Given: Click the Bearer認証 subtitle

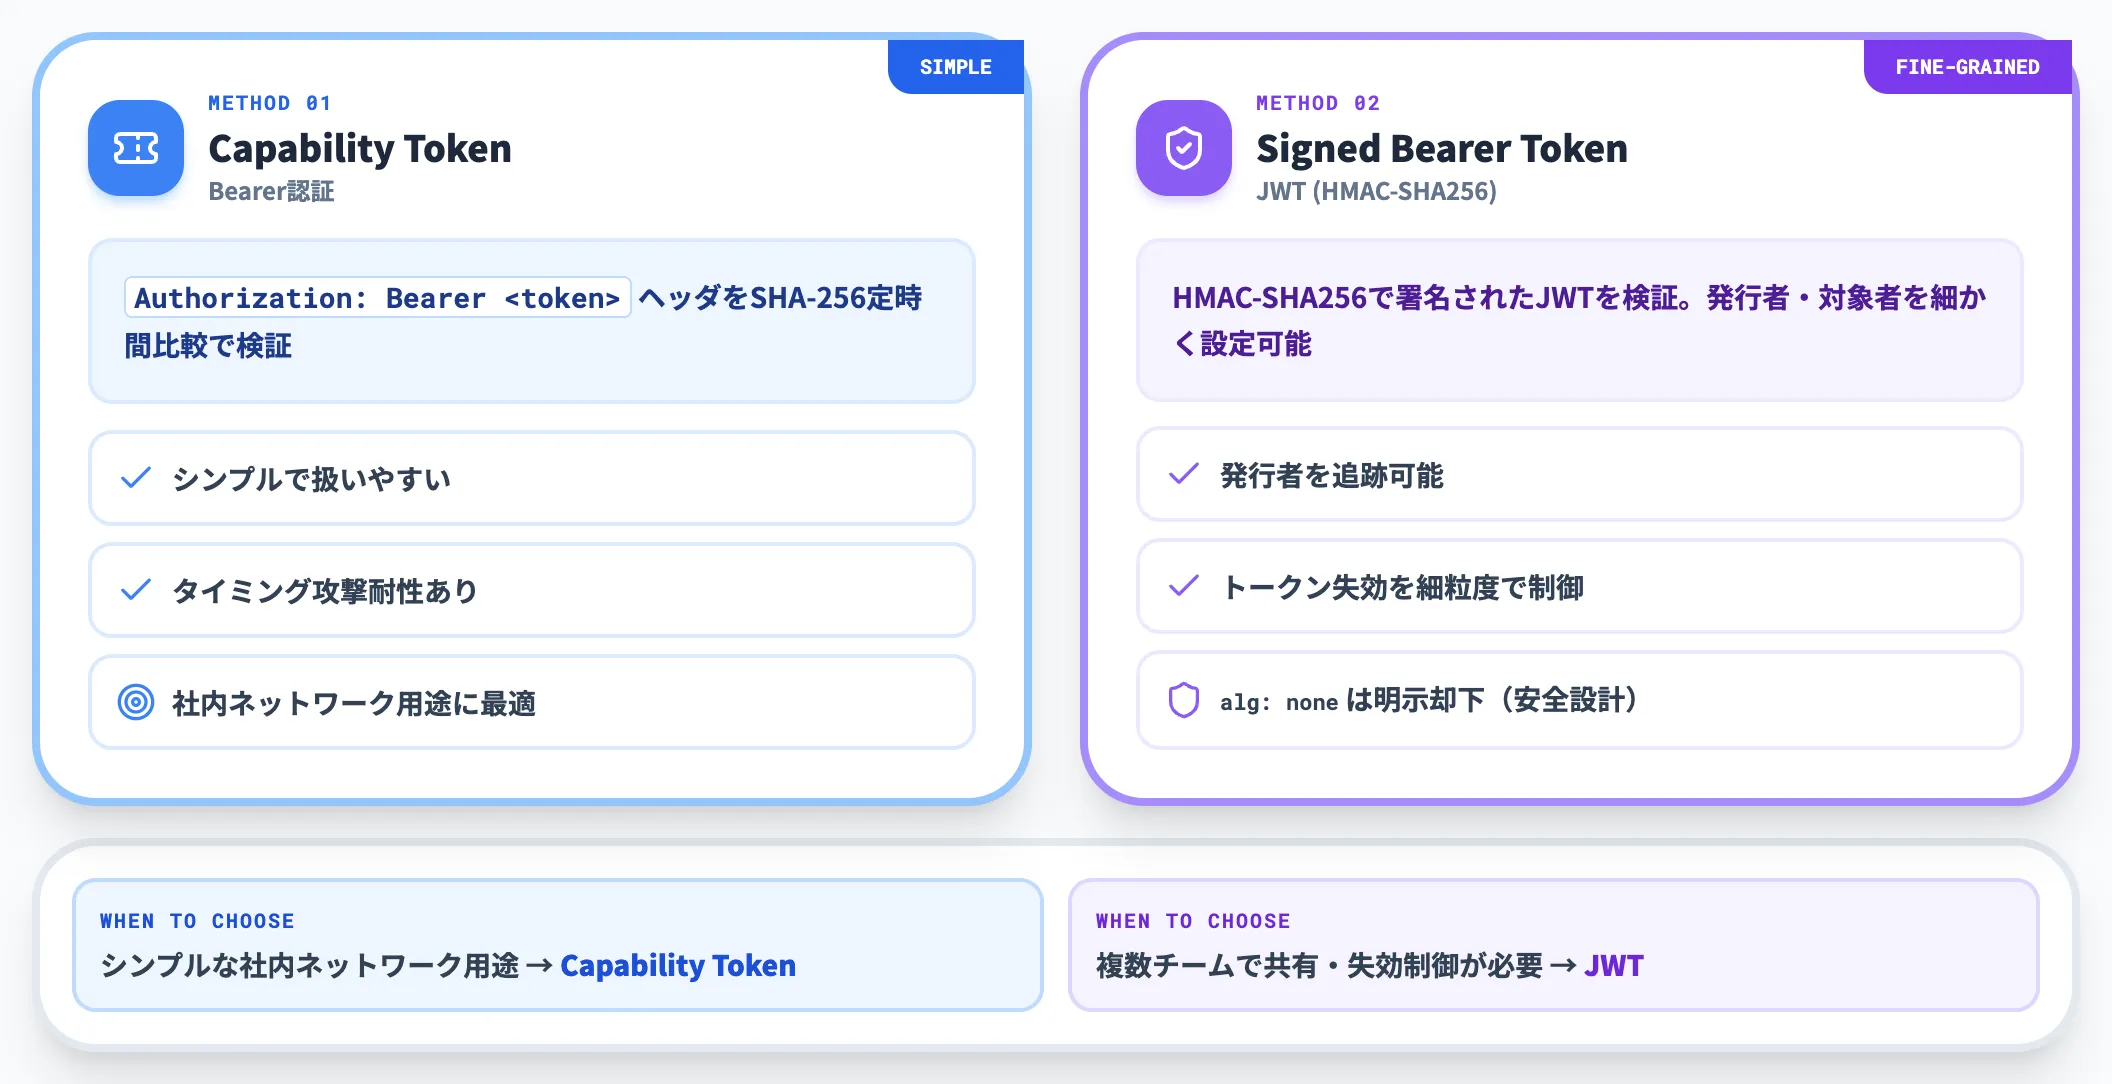Looking at the screenshot, I should tap(271, 191).
